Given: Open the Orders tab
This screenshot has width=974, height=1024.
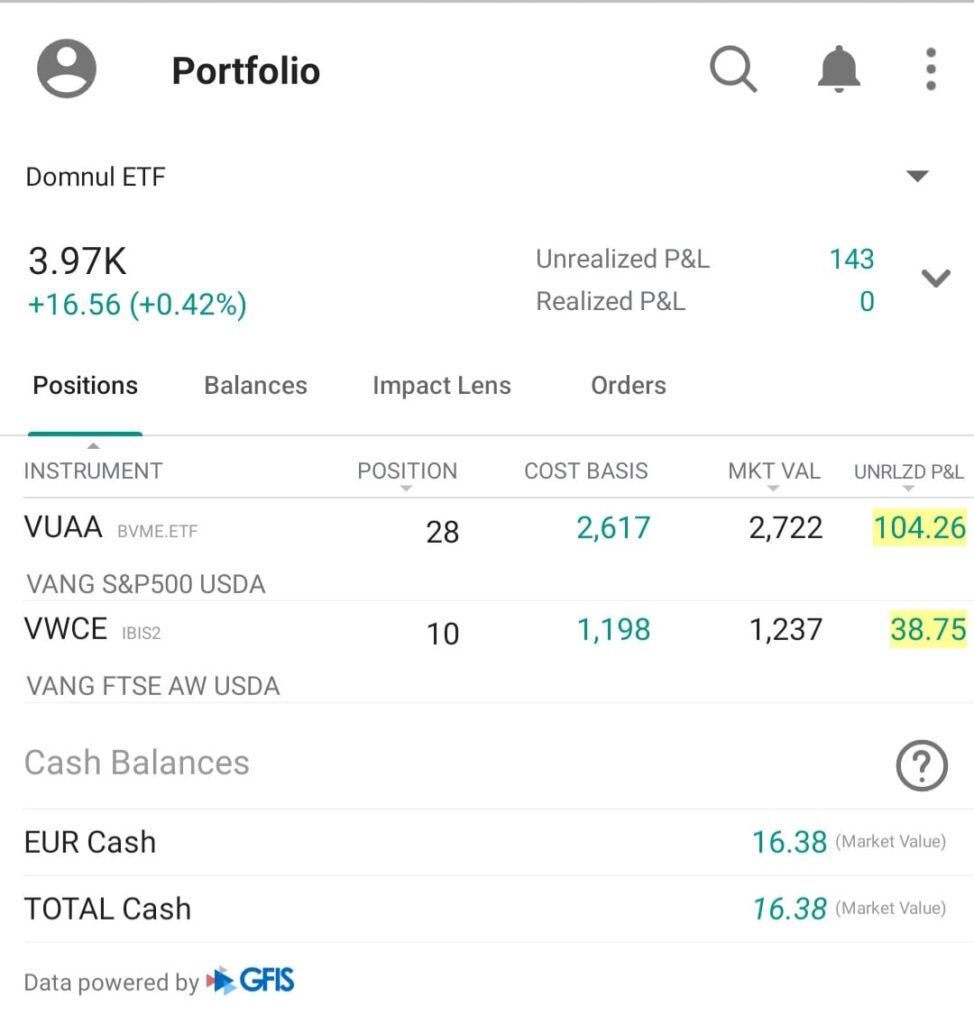Looking at the screenshot, I should click(628, 386).
